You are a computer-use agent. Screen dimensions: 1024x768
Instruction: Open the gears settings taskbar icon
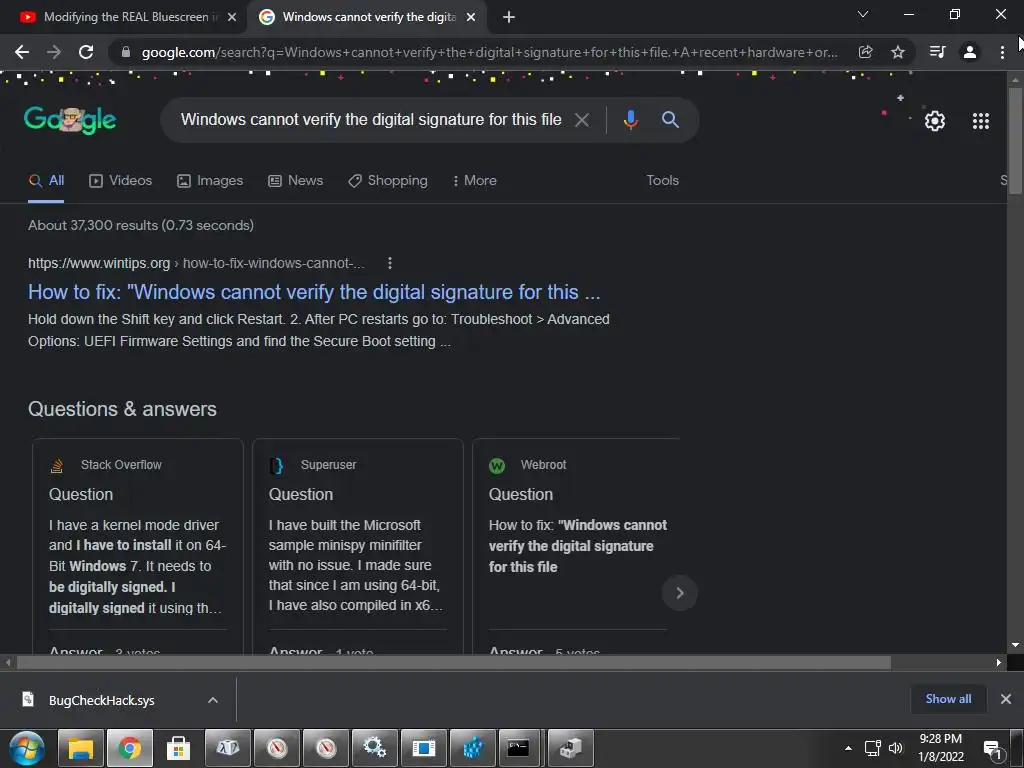[375, 748]
